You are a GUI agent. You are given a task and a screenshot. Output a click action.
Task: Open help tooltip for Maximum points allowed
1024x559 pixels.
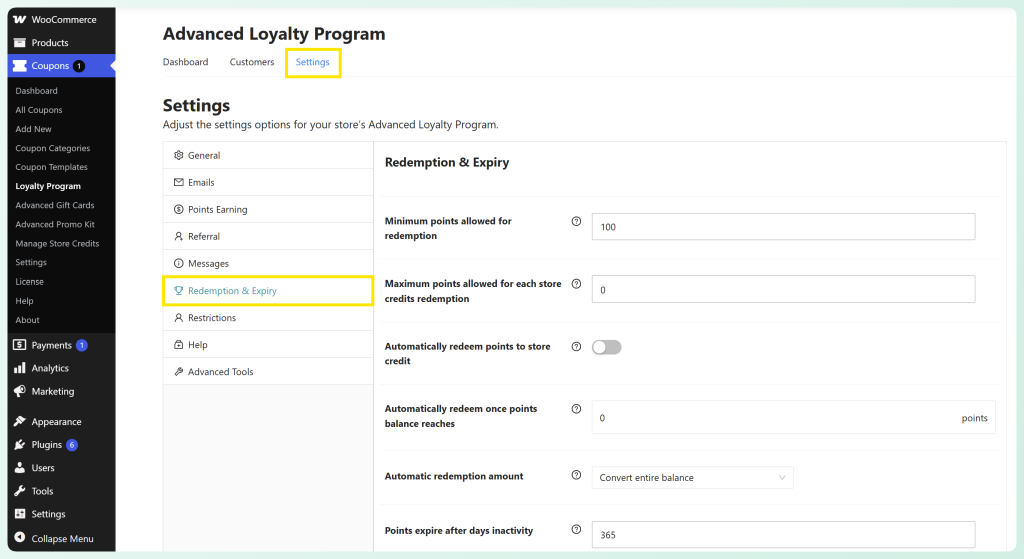pos(576,284)
